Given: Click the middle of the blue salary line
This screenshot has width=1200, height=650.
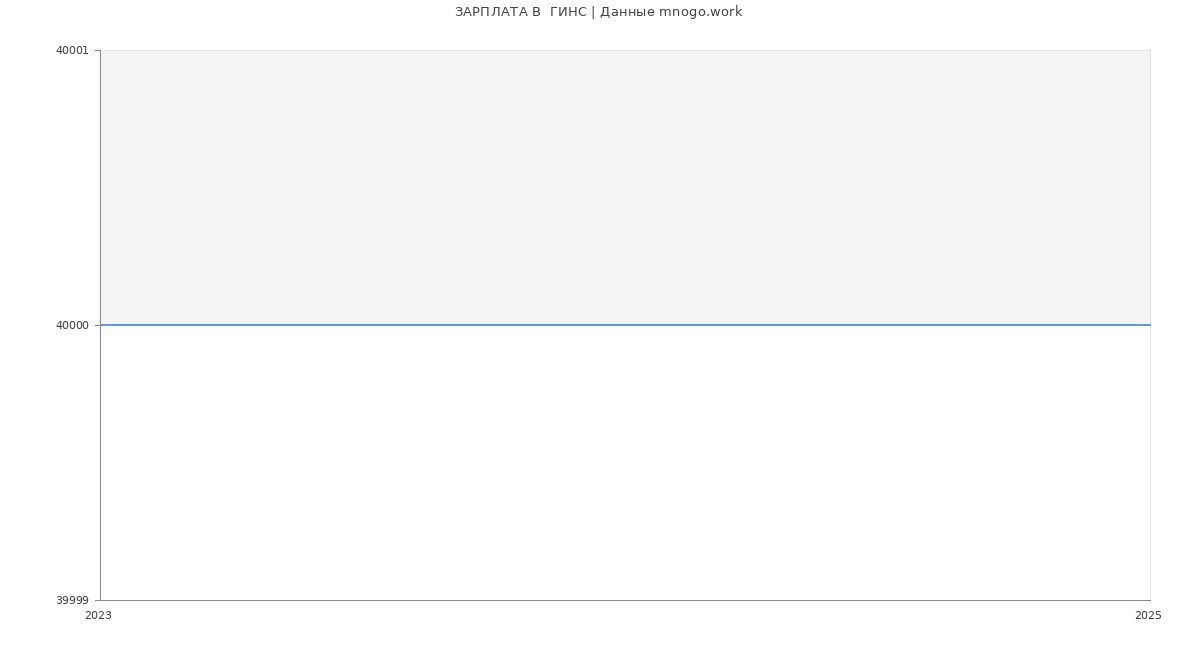Looking at the screenshot, I should tap(625, 325).
